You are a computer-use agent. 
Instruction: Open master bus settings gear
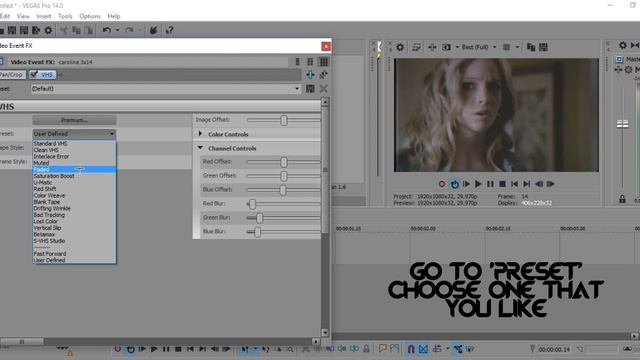(622, 46)
